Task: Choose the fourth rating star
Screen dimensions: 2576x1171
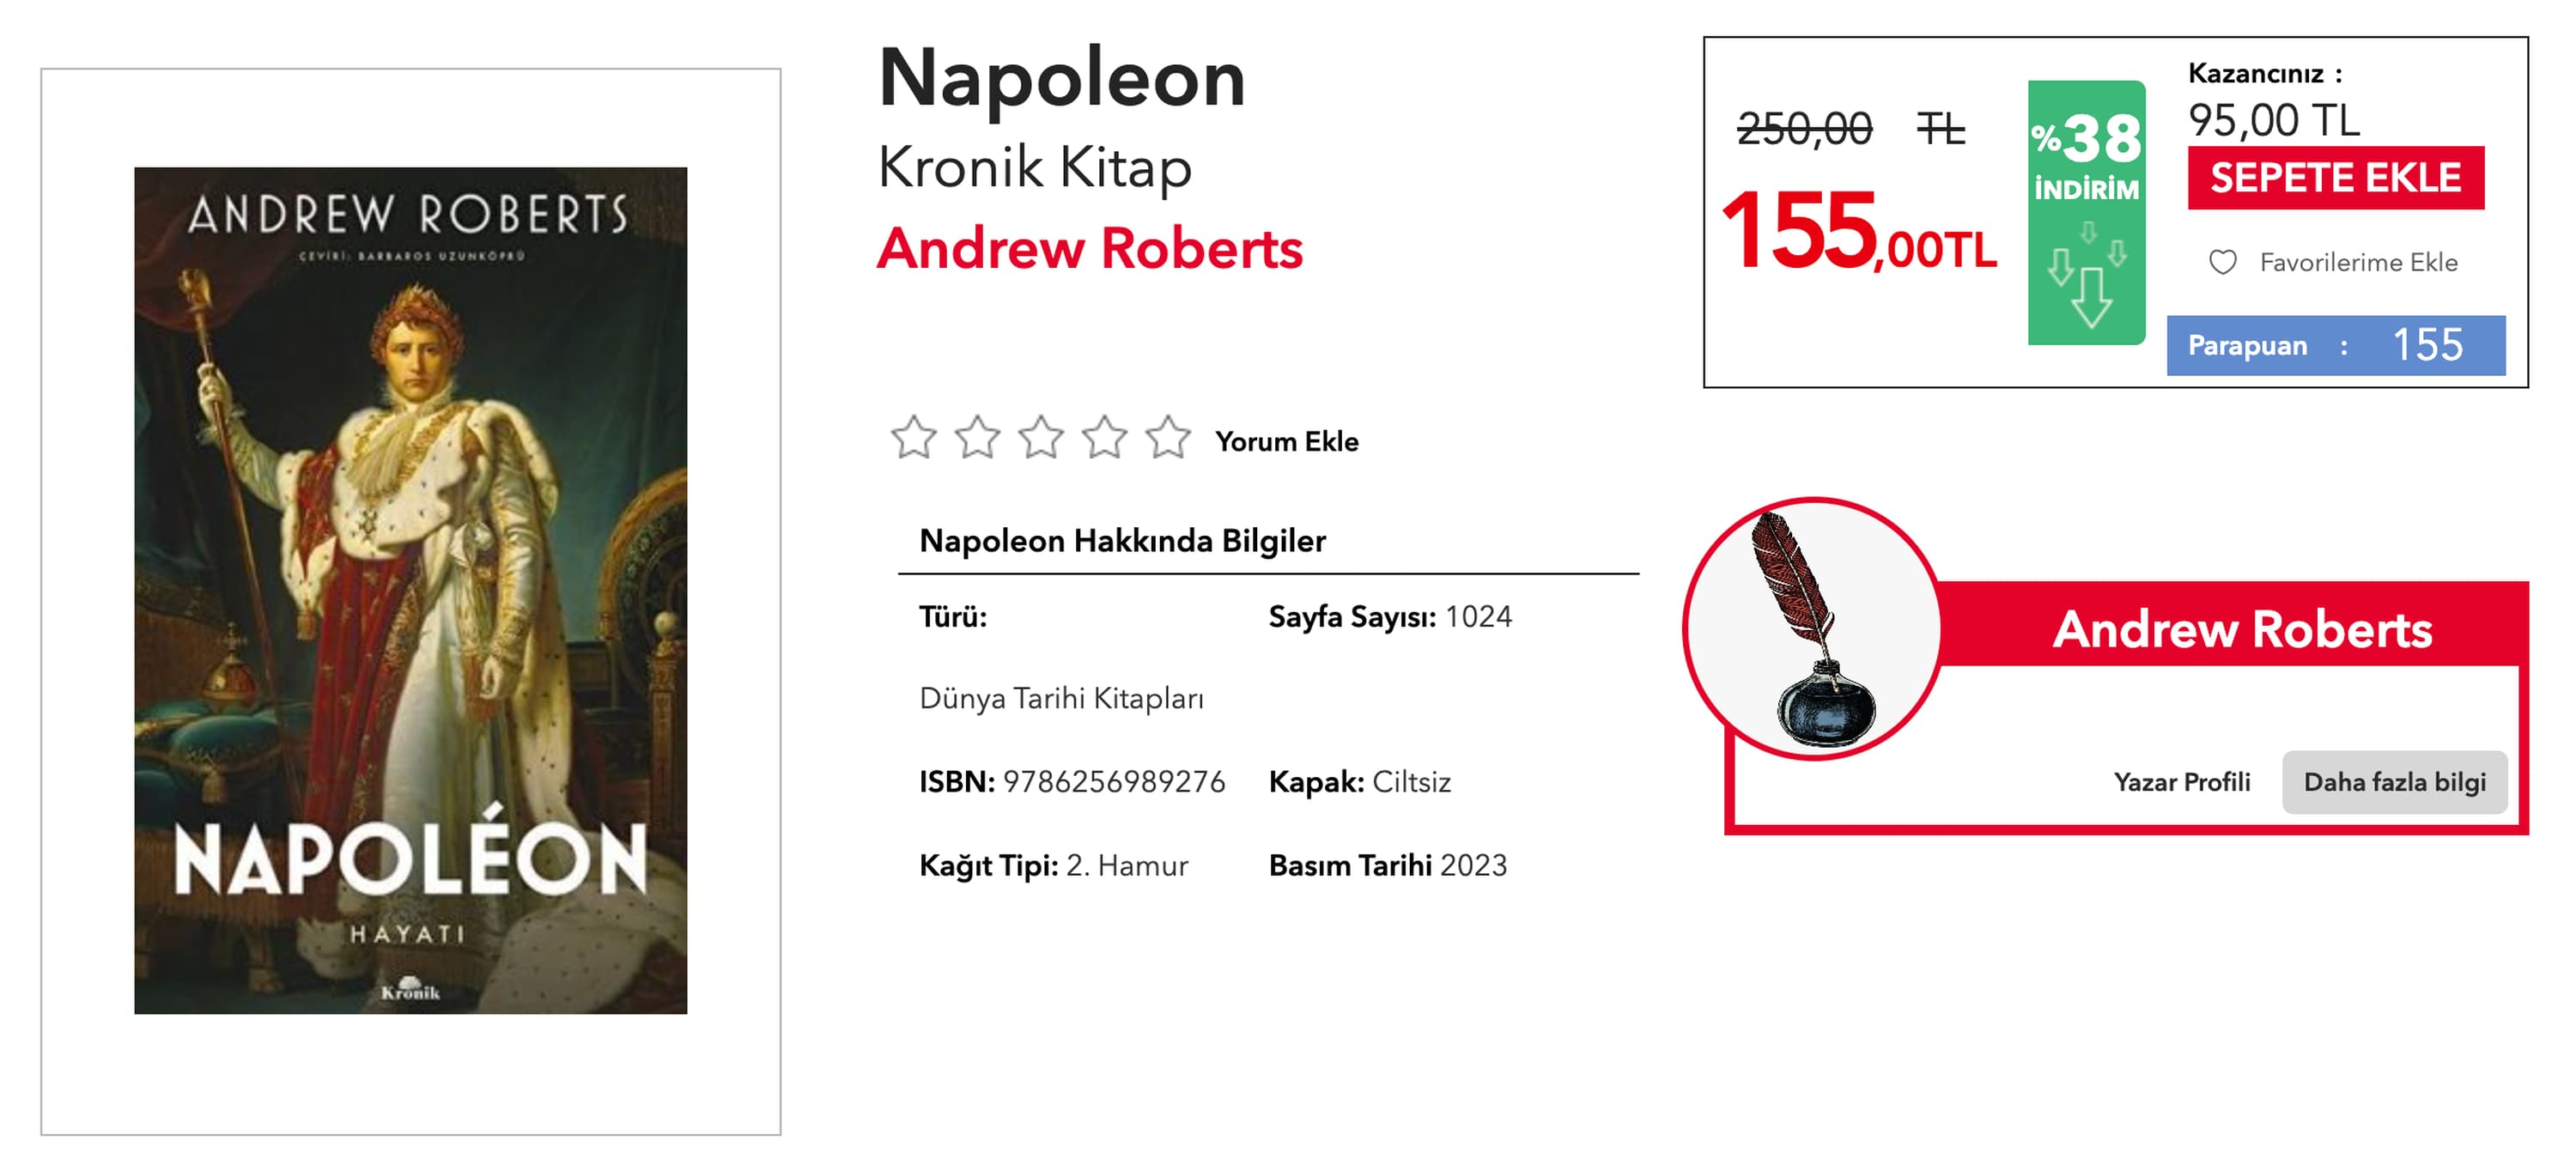Action: click(x=1105, y=438)
